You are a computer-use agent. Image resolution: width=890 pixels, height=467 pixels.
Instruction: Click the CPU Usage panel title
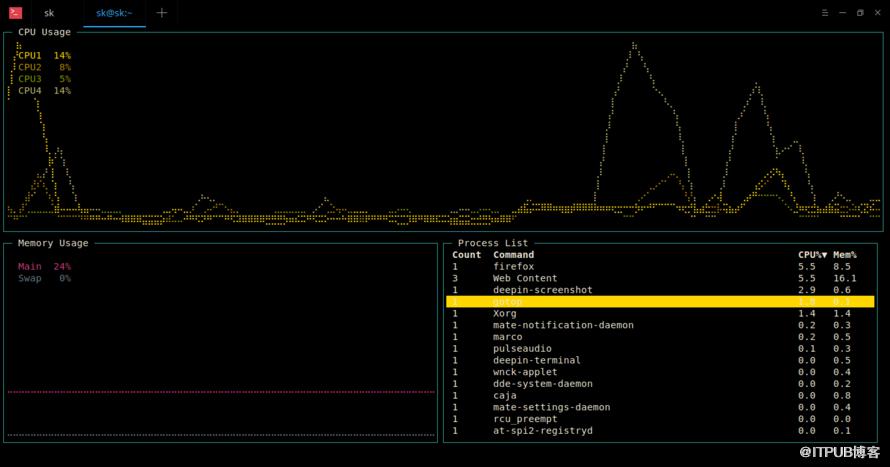coord(44,32)
